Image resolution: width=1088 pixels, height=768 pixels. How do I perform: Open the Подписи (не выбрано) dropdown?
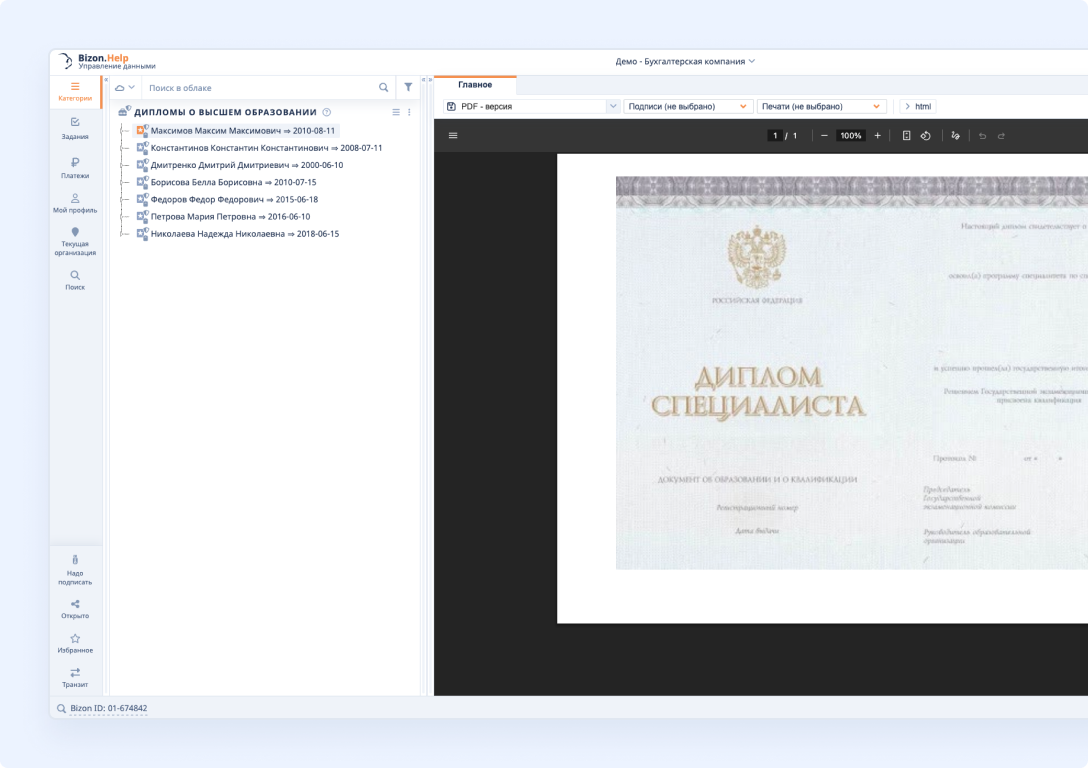(x=688, y=105)
